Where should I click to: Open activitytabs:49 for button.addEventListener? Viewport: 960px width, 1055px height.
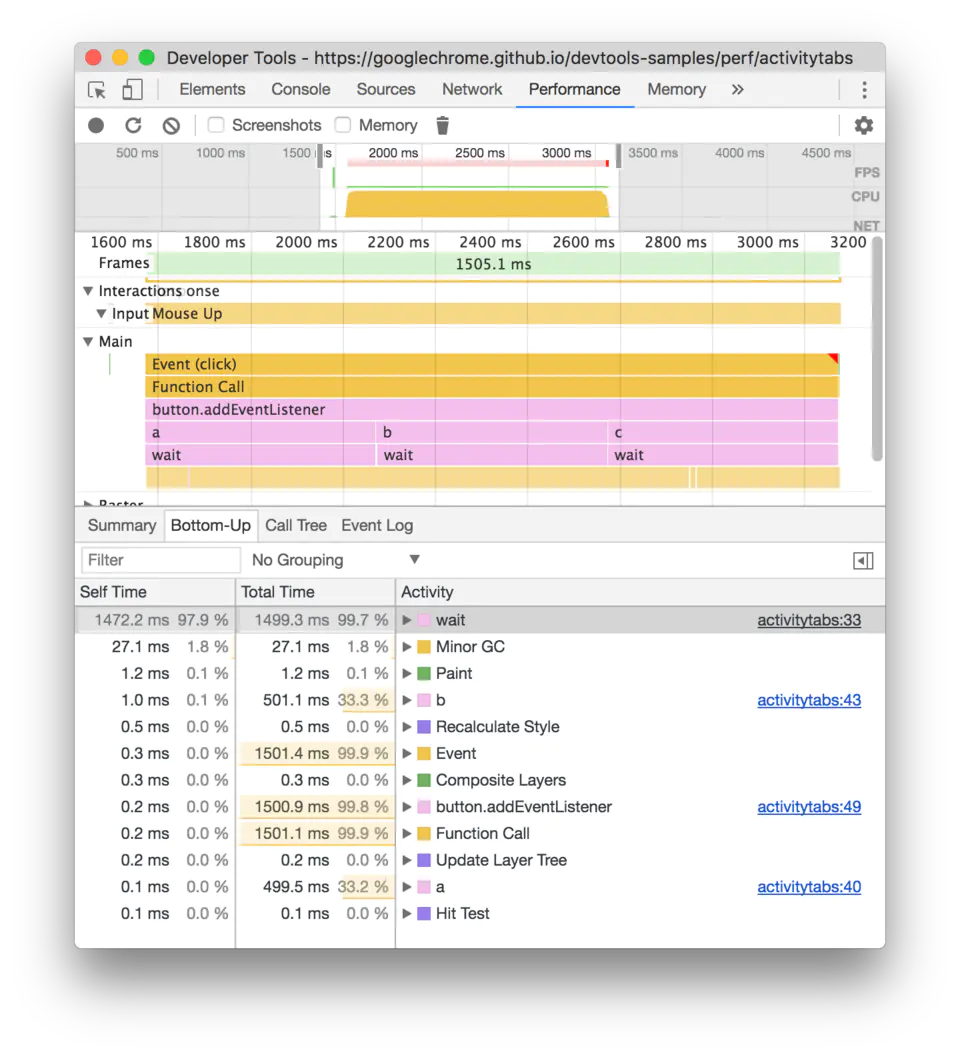pos(809,806)
